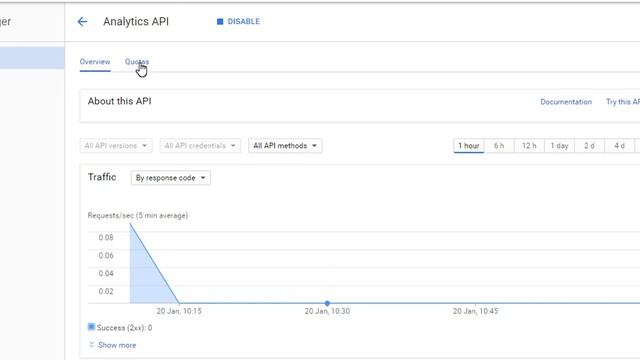The image size is (640, 360).
Task: Click the 0.08 axis value
Action: 106,238
